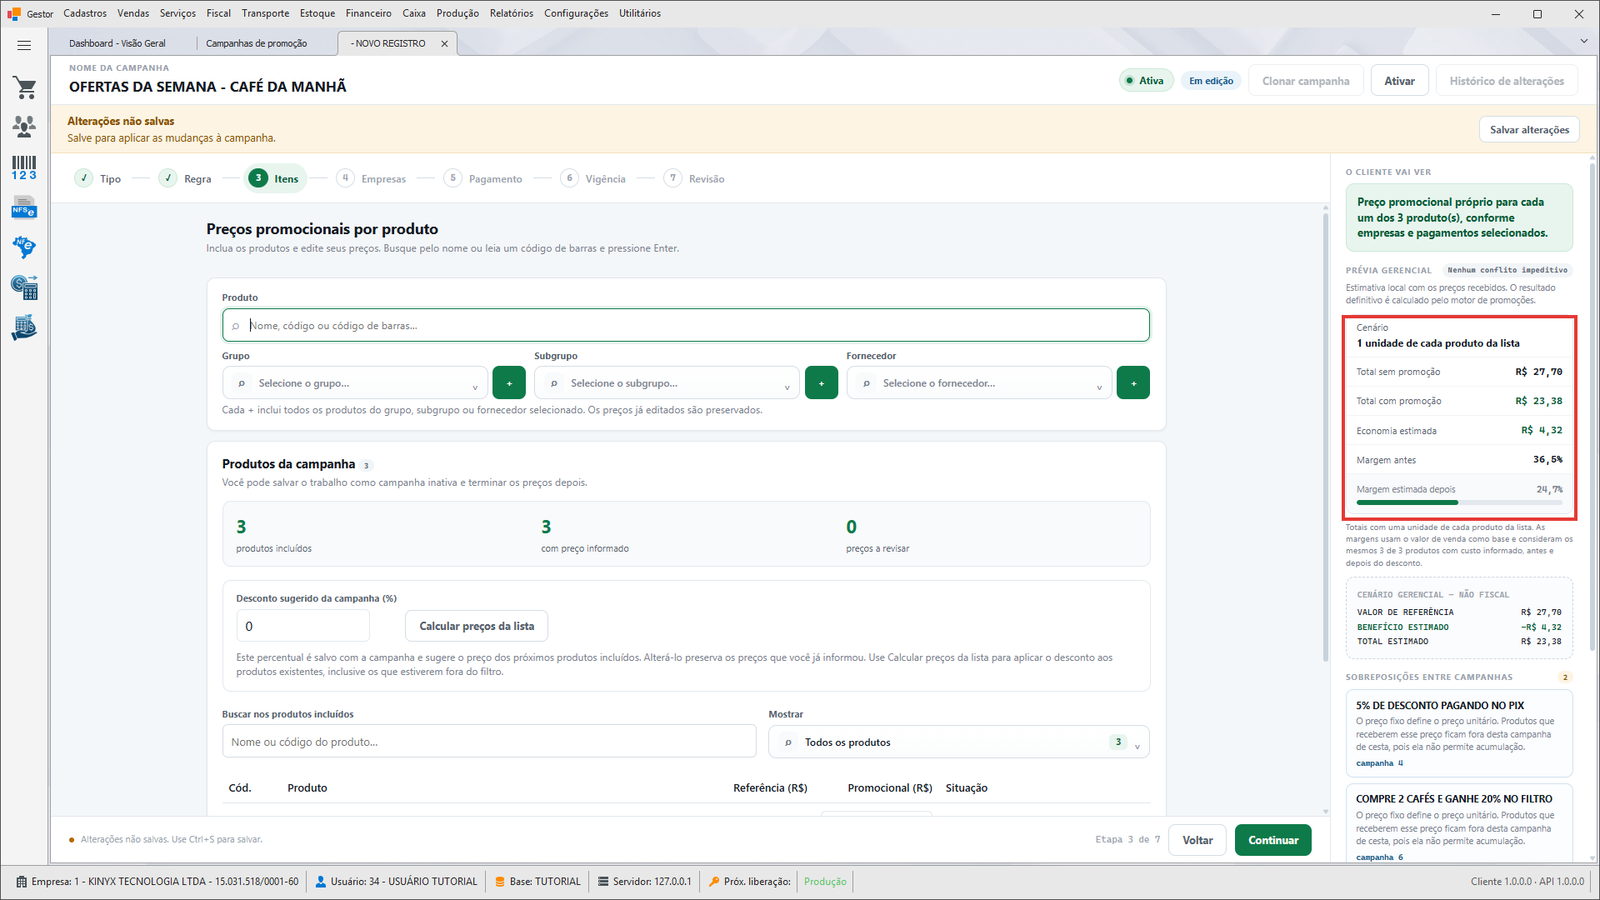Screen dimensions: 1600x900
Task: Add all products from selected subgroup
Action: tap(821, 383)
